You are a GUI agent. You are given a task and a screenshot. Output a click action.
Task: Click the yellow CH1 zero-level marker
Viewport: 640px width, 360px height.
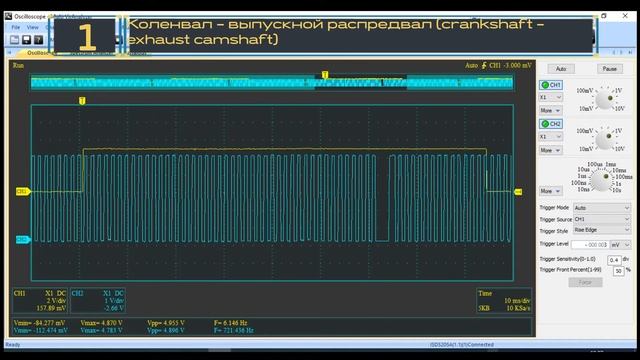(23, 191)
